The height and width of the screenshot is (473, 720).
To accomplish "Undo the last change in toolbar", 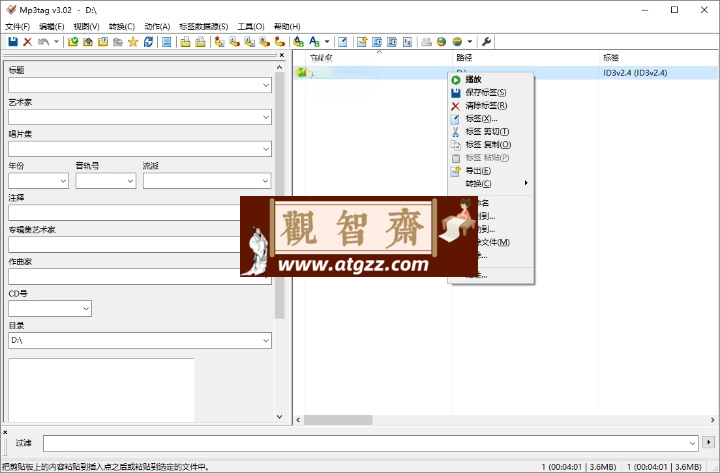I will click(x=43, y=42).
